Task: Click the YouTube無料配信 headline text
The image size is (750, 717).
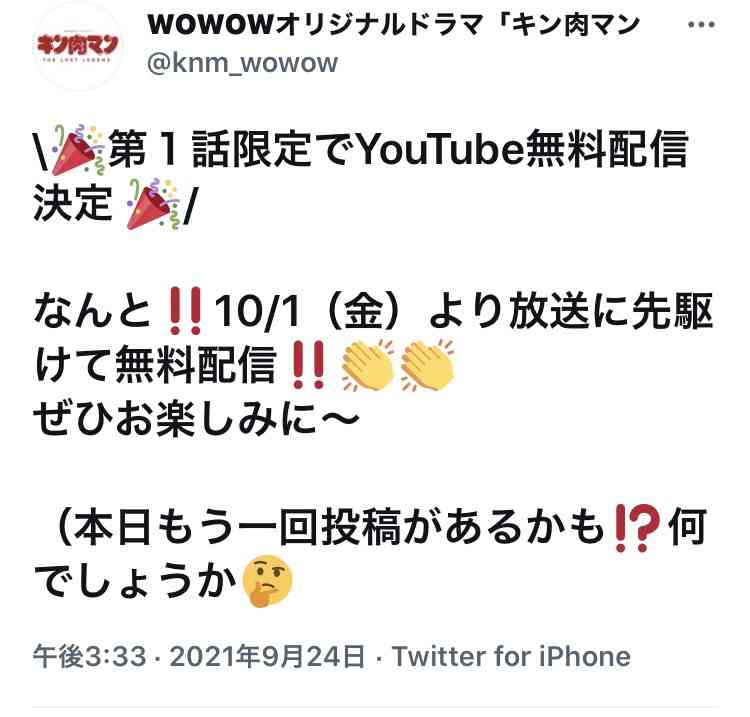Action: tap(523, 149)
